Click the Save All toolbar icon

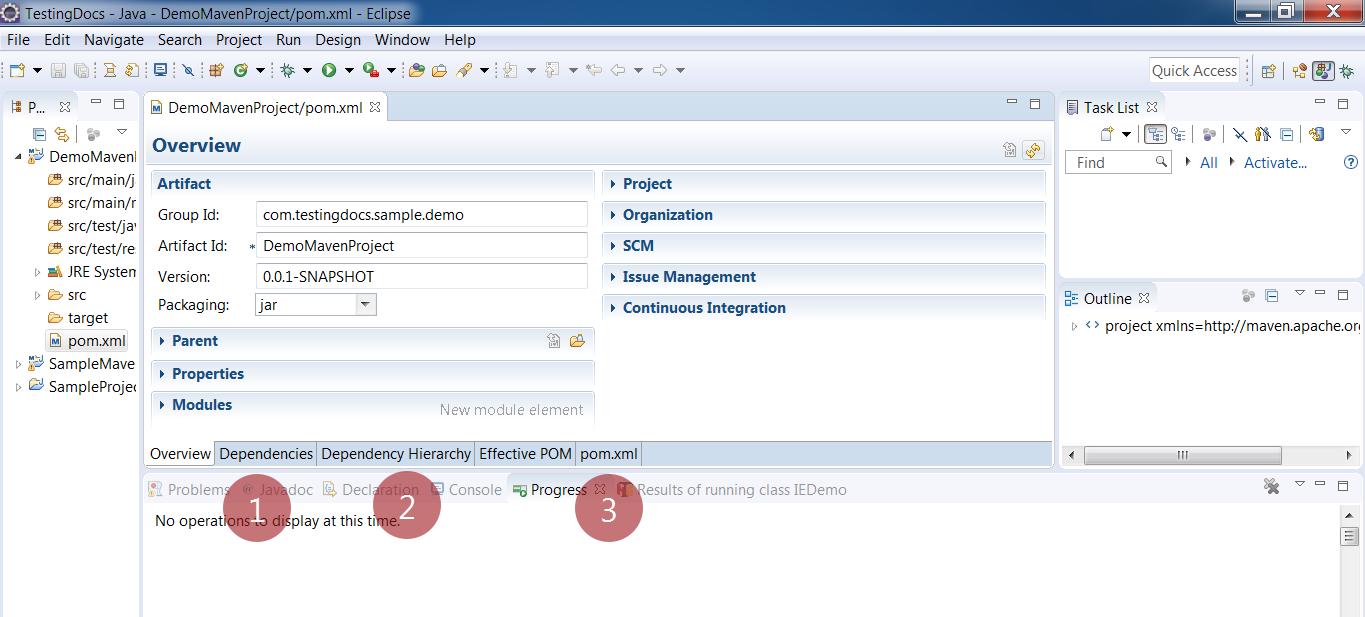81,70
